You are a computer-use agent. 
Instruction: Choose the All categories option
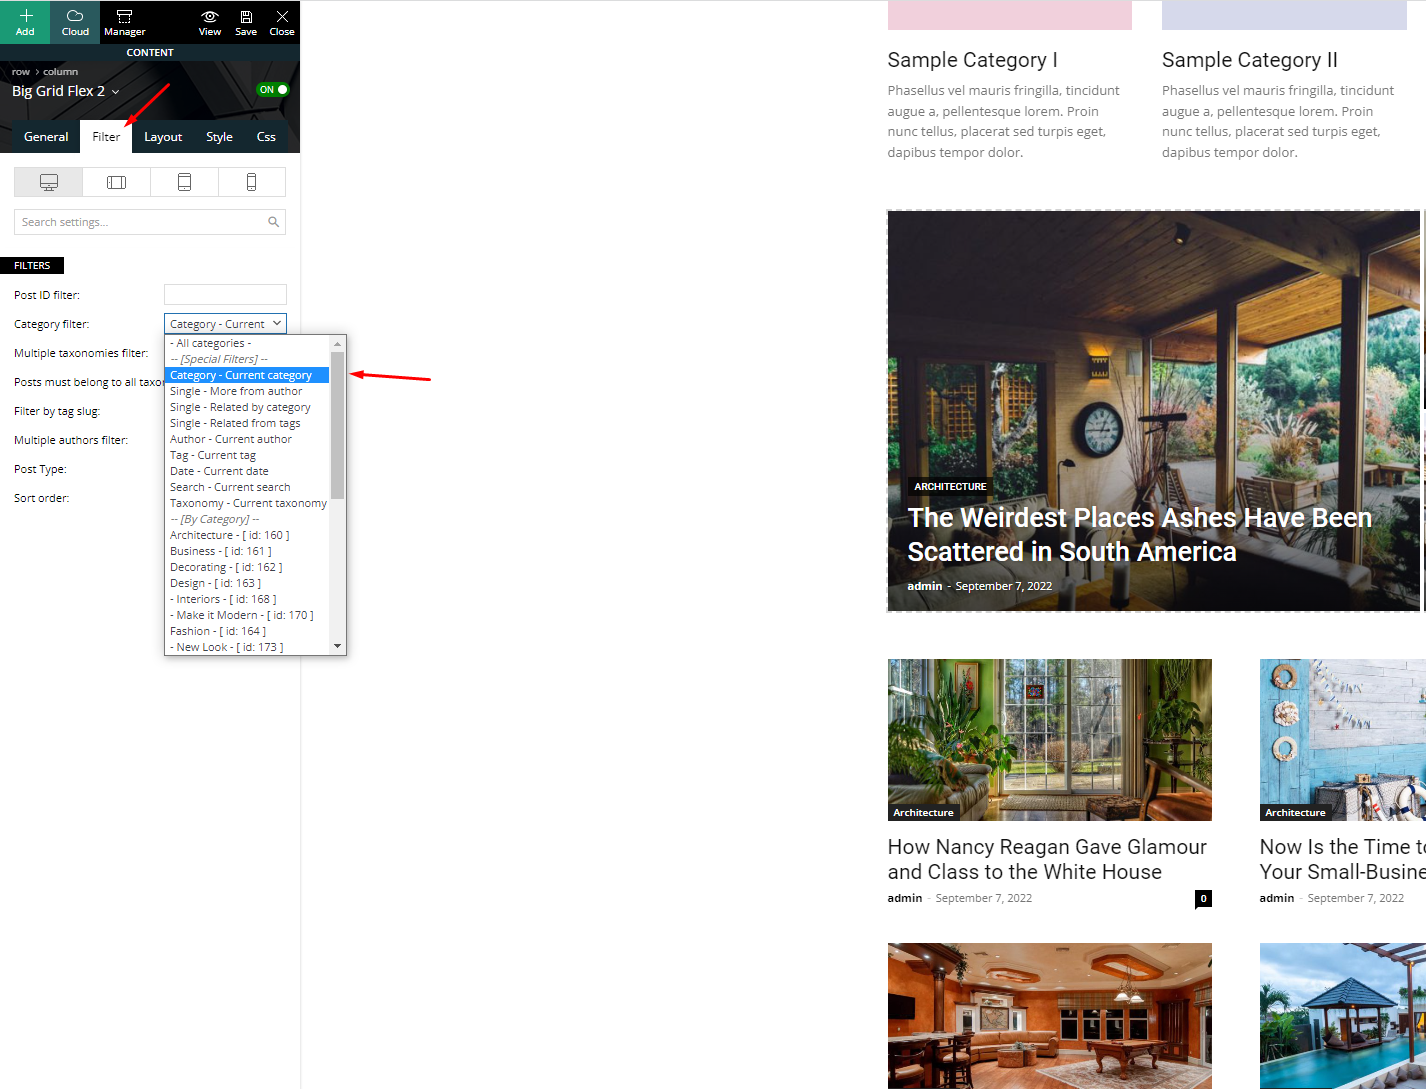point(247,343)
